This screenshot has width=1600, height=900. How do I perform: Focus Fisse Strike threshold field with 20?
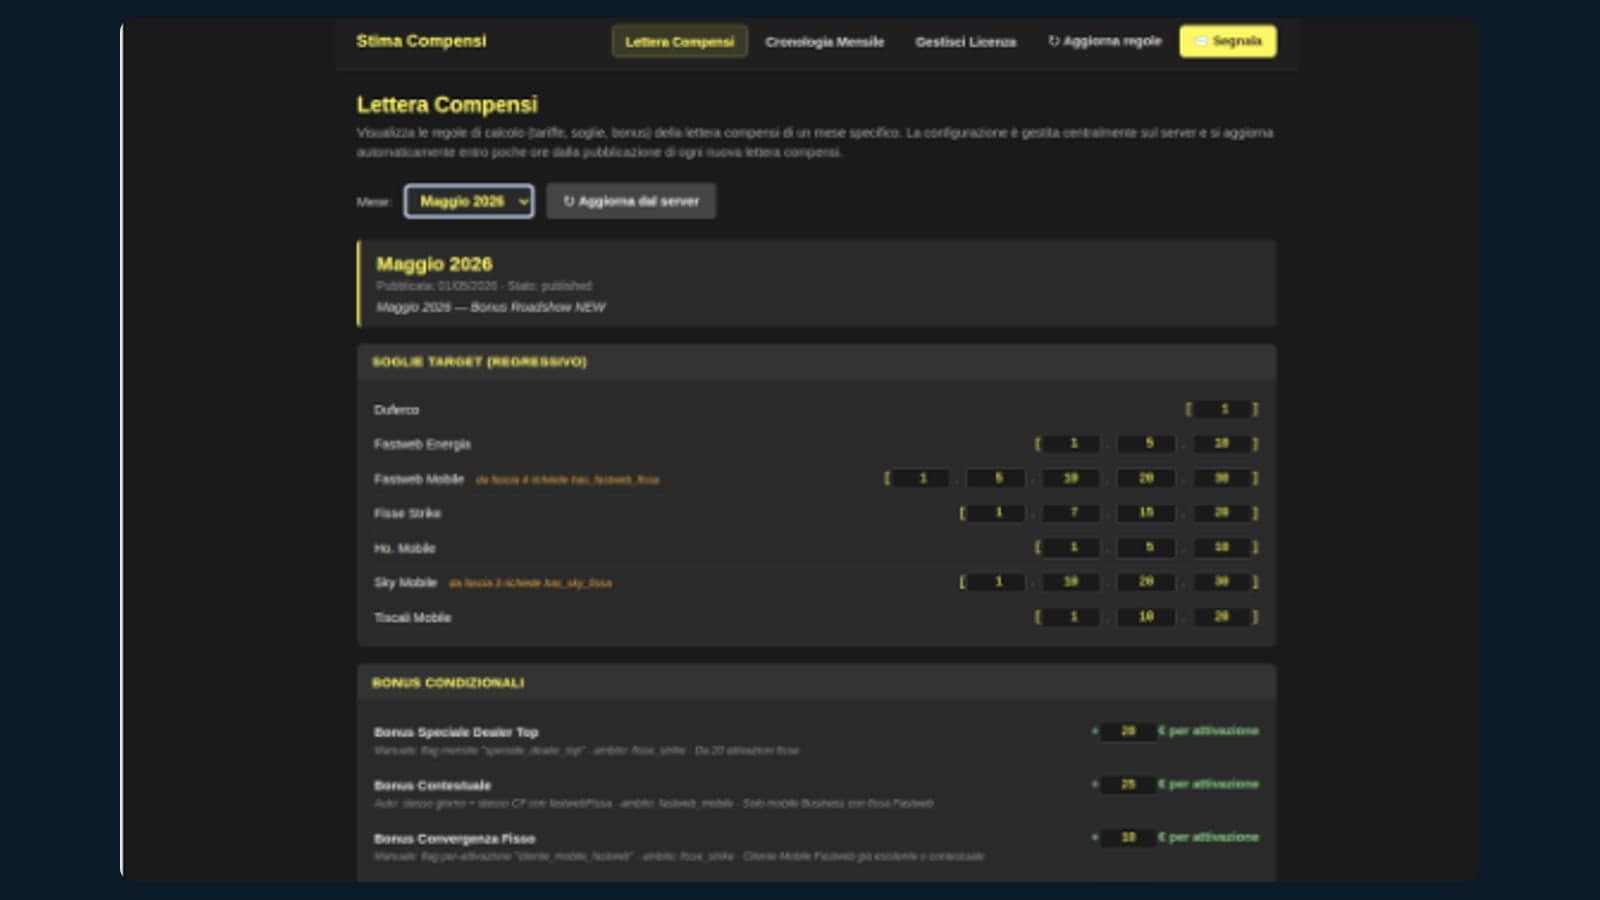click(1223, 512)
